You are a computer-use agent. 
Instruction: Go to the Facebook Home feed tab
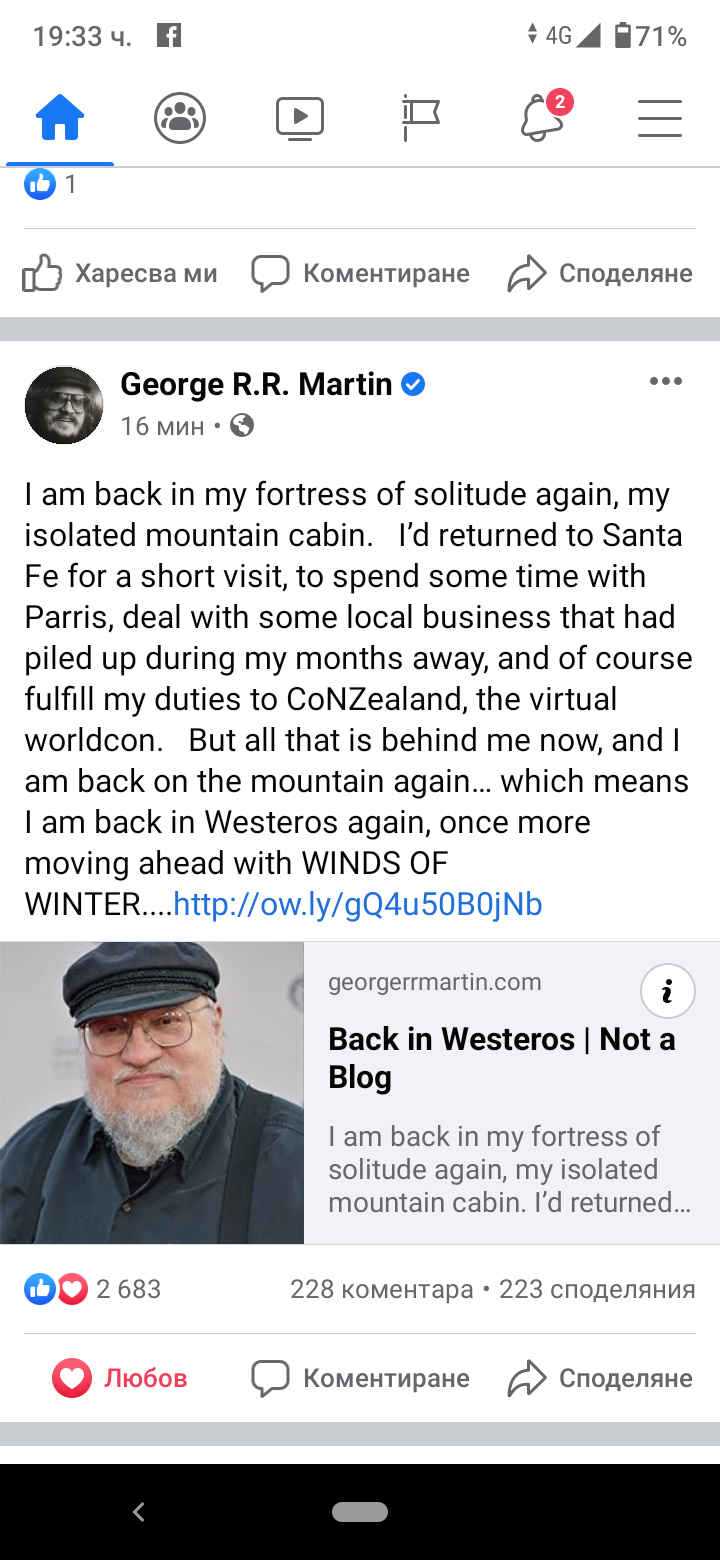pyautogui.click(x=60, y=120)
